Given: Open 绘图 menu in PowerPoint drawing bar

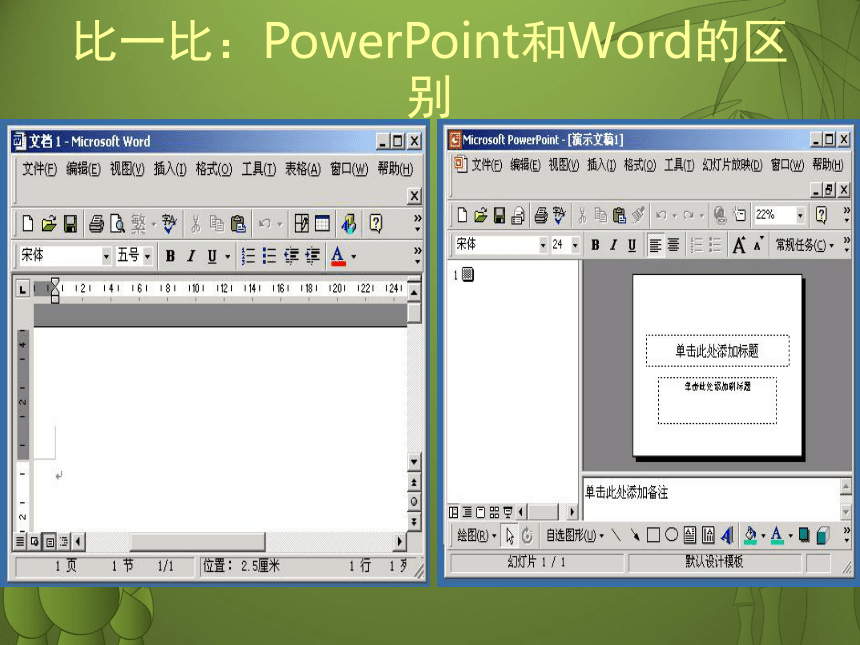Looking at the screenshot, I should (x=477, y=535).
